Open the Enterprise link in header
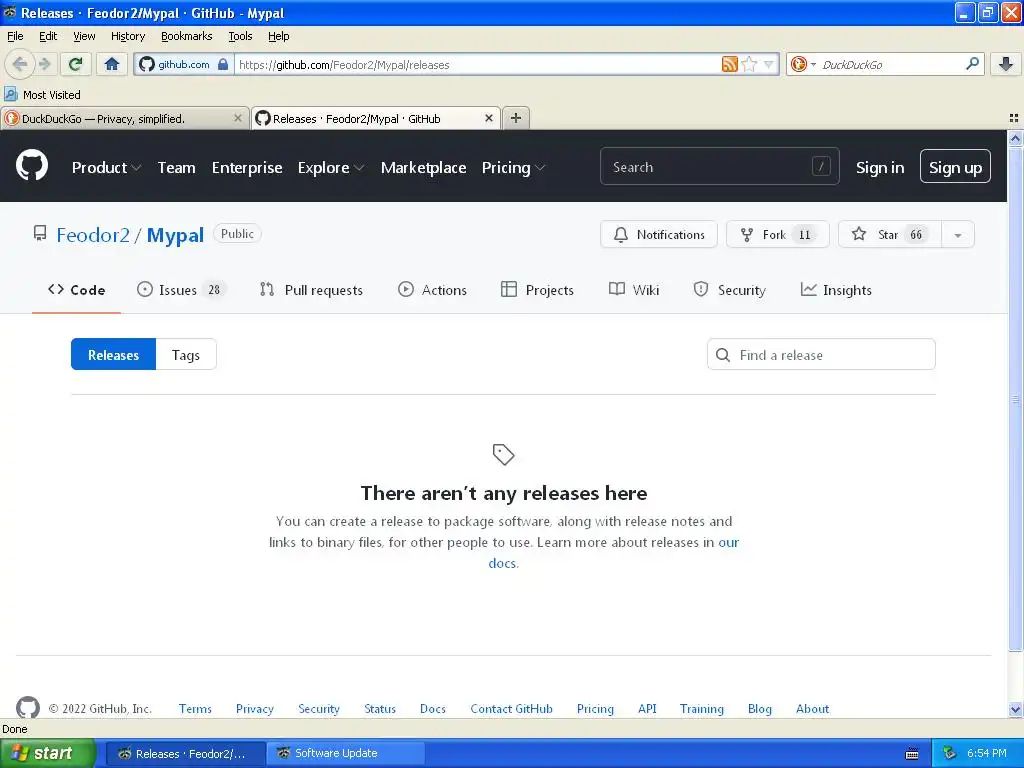 click(x=247, y=168)
